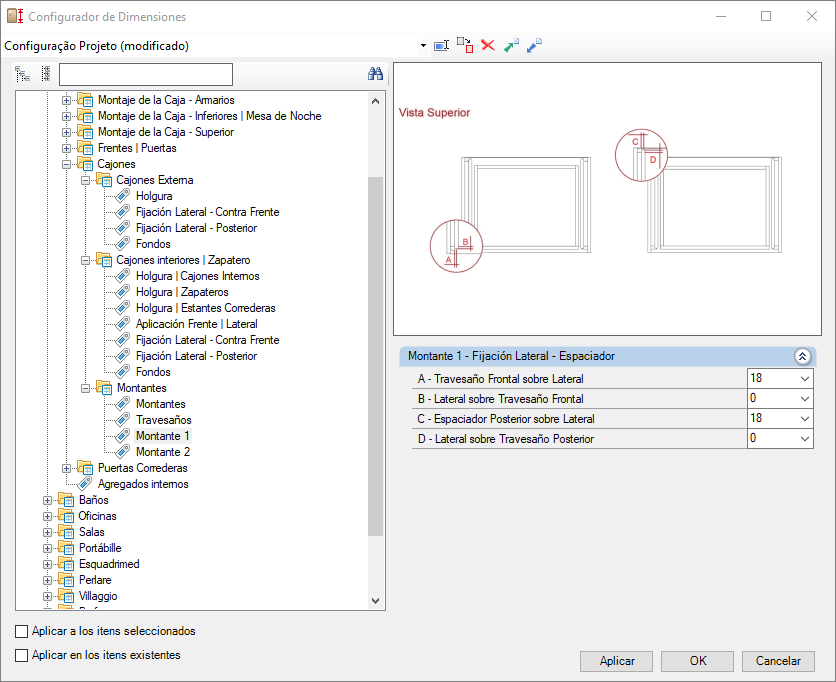Viewport: 836px width, 682px height.
Task: Select the Agregados internos item
Action: pyautogui.click(x=143, y=484)
